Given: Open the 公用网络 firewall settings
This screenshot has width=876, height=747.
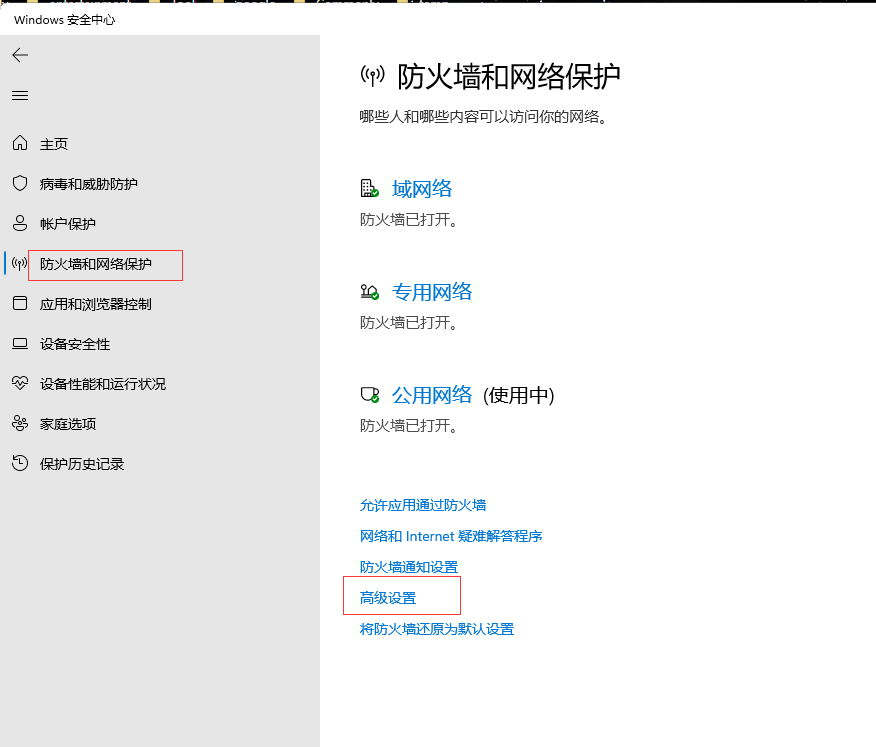Looking at the screenshot, I should [x=432, y=395].
